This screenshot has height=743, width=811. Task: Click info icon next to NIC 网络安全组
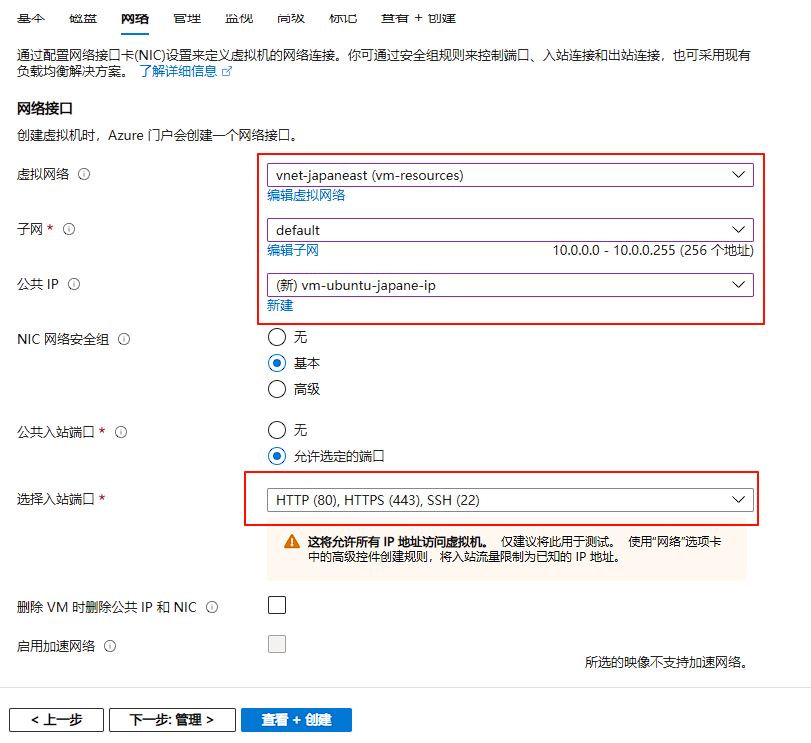pyautogui.click(x=124, y=339)
